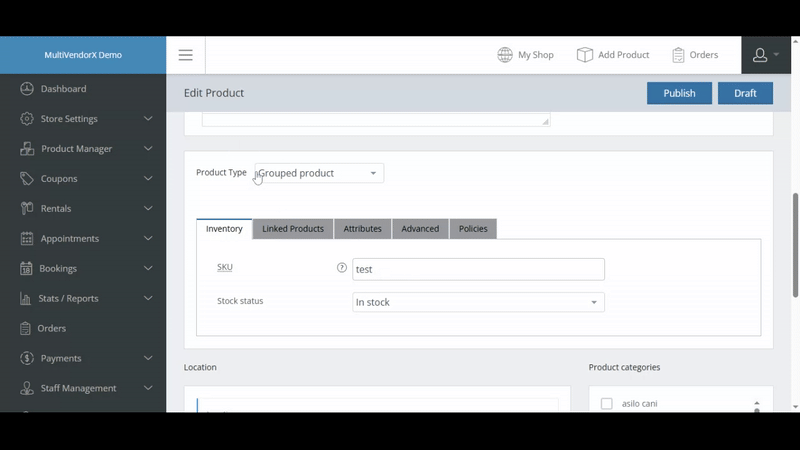Save product with the Draft button
Image resolution: width=800 pixels, height=450 pixels.
point(745,93)
